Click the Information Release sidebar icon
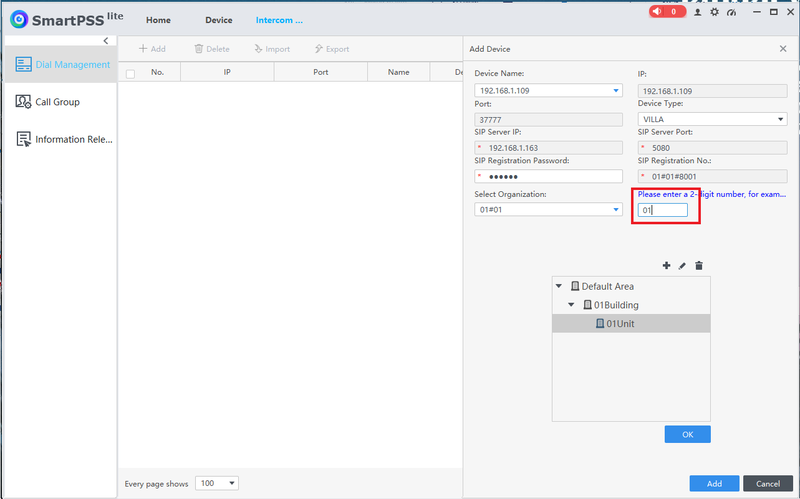 23,139
